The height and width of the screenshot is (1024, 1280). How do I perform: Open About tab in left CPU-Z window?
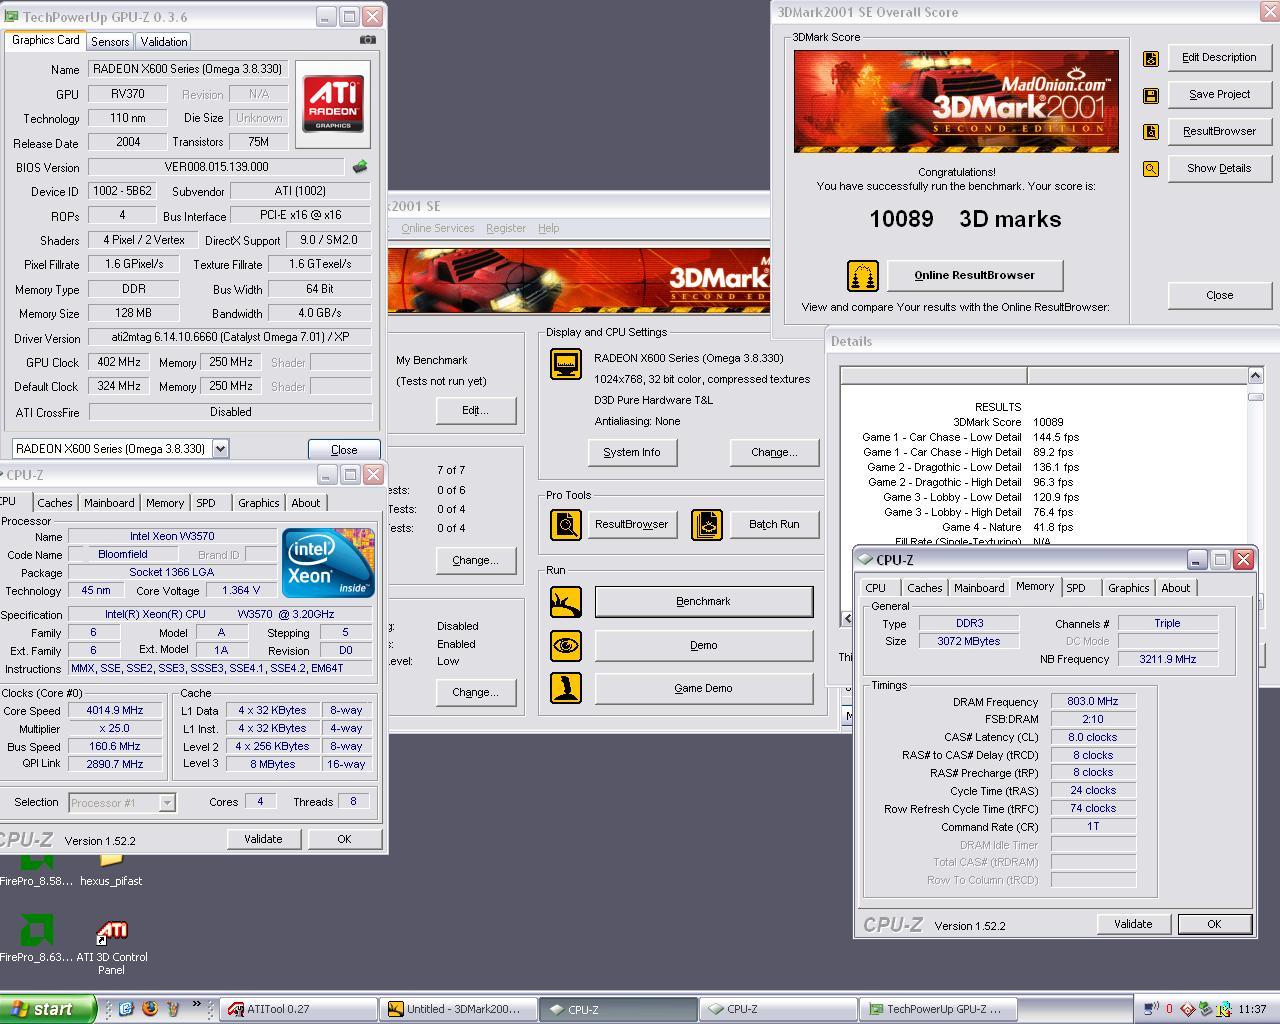click(x=306, y=503)
